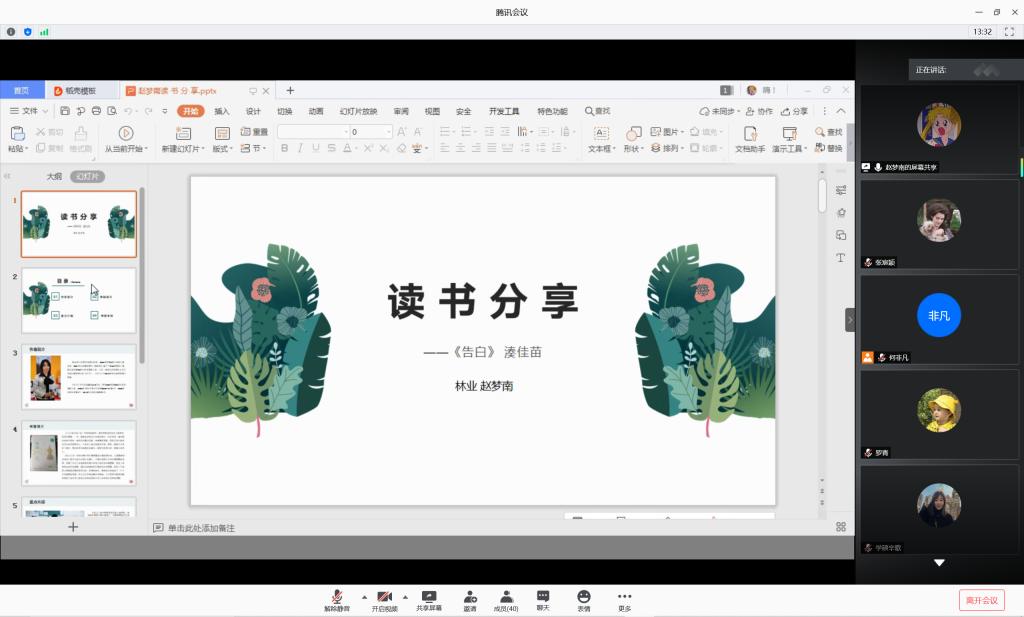1024x617 pixels.
Task: Select slide 2 thumbnail in panel
Action: coord(78,300)
